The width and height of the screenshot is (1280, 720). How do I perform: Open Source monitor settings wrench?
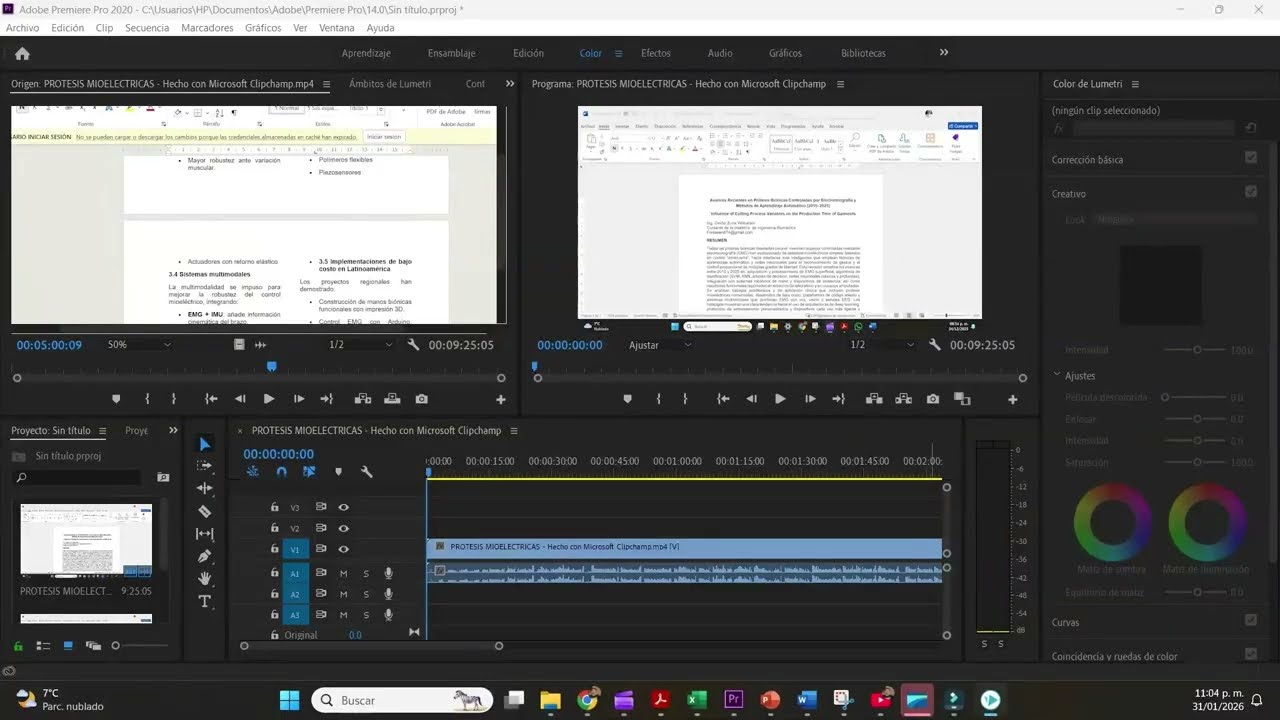(414, 344)
